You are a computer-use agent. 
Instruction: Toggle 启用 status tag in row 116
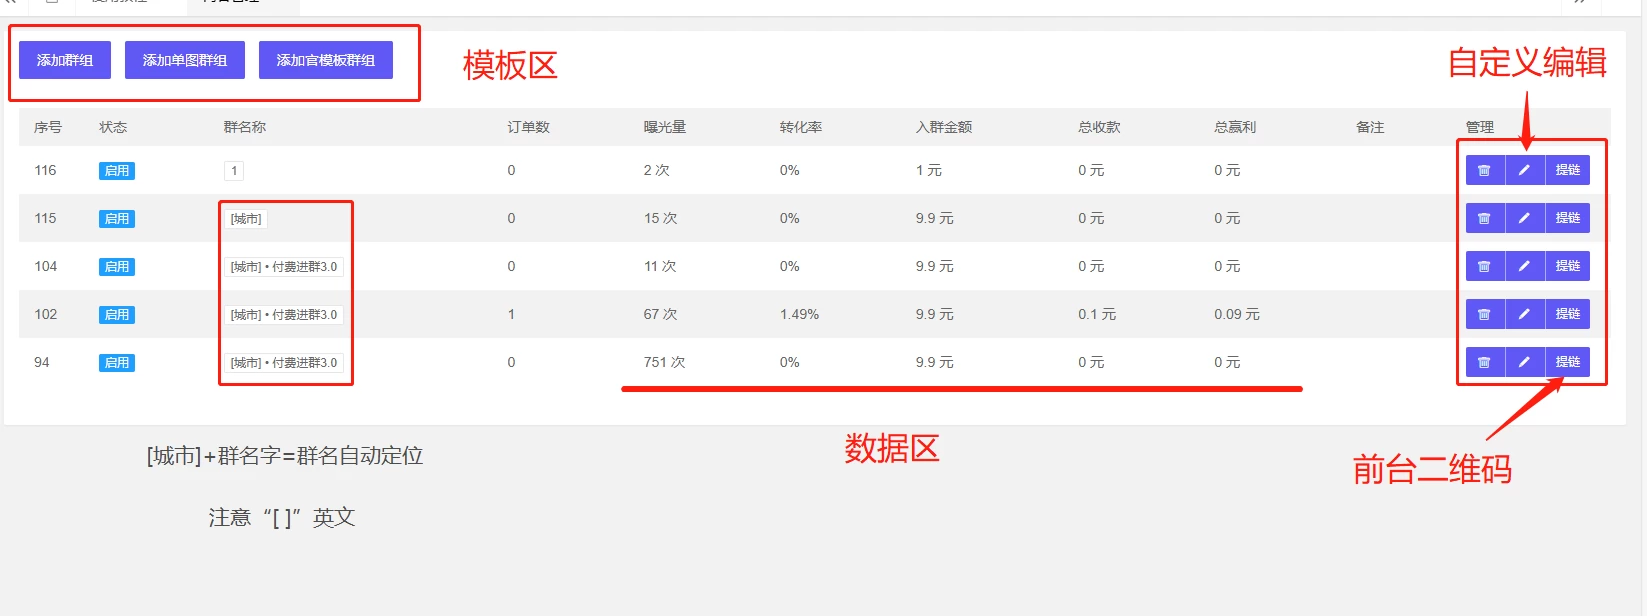point(117,171)
